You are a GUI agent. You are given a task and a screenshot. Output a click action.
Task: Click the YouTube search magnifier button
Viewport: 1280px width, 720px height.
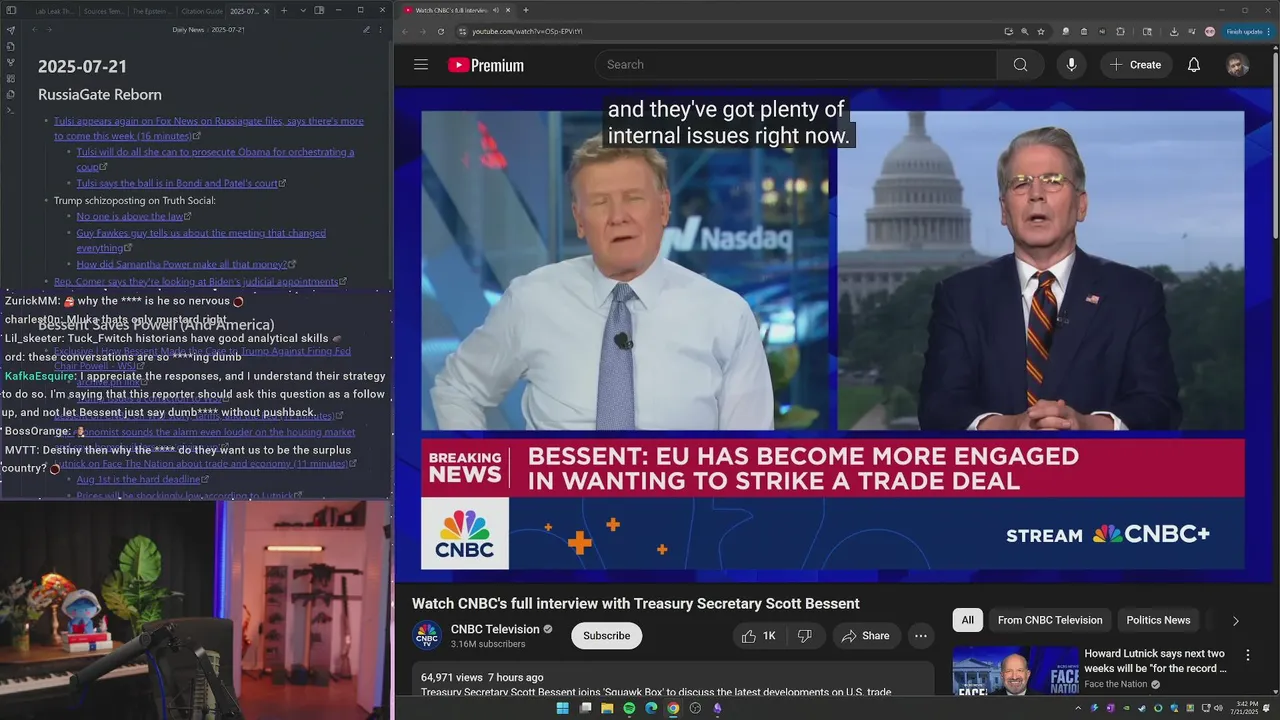click(x=1020, y=65)
